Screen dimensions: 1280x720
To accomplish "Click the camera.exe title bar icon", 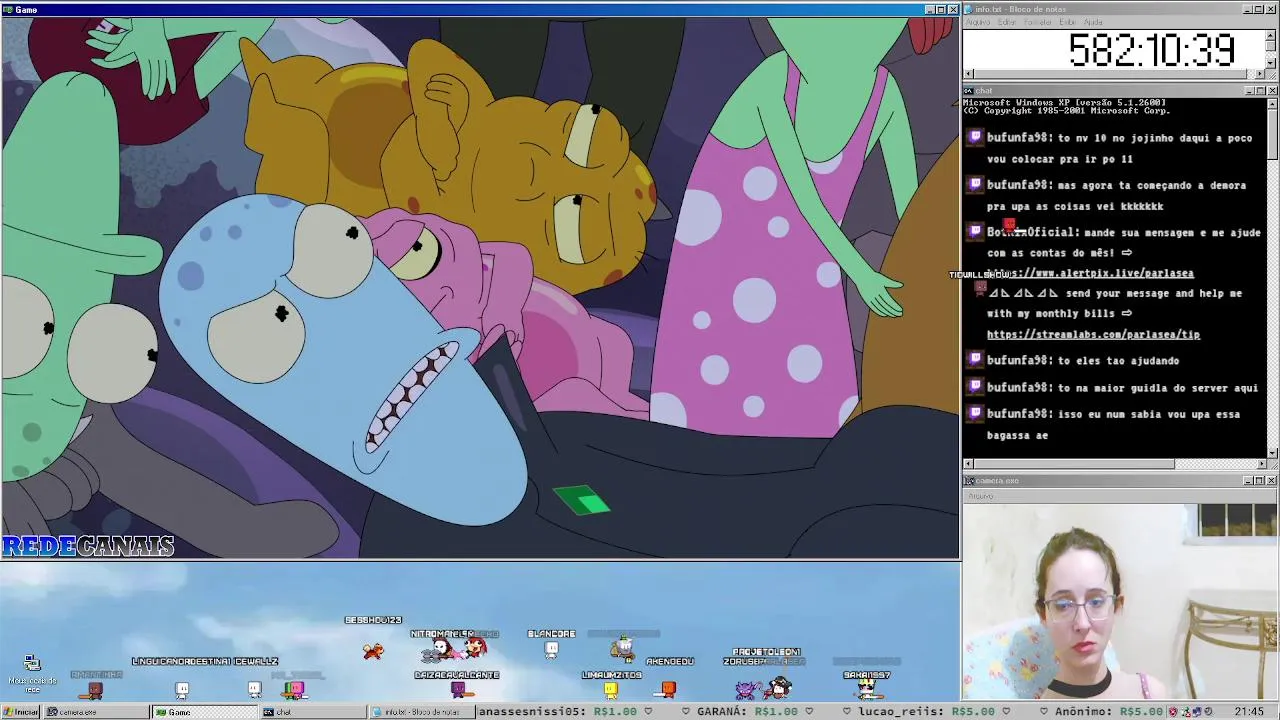I will click(969, 481).
